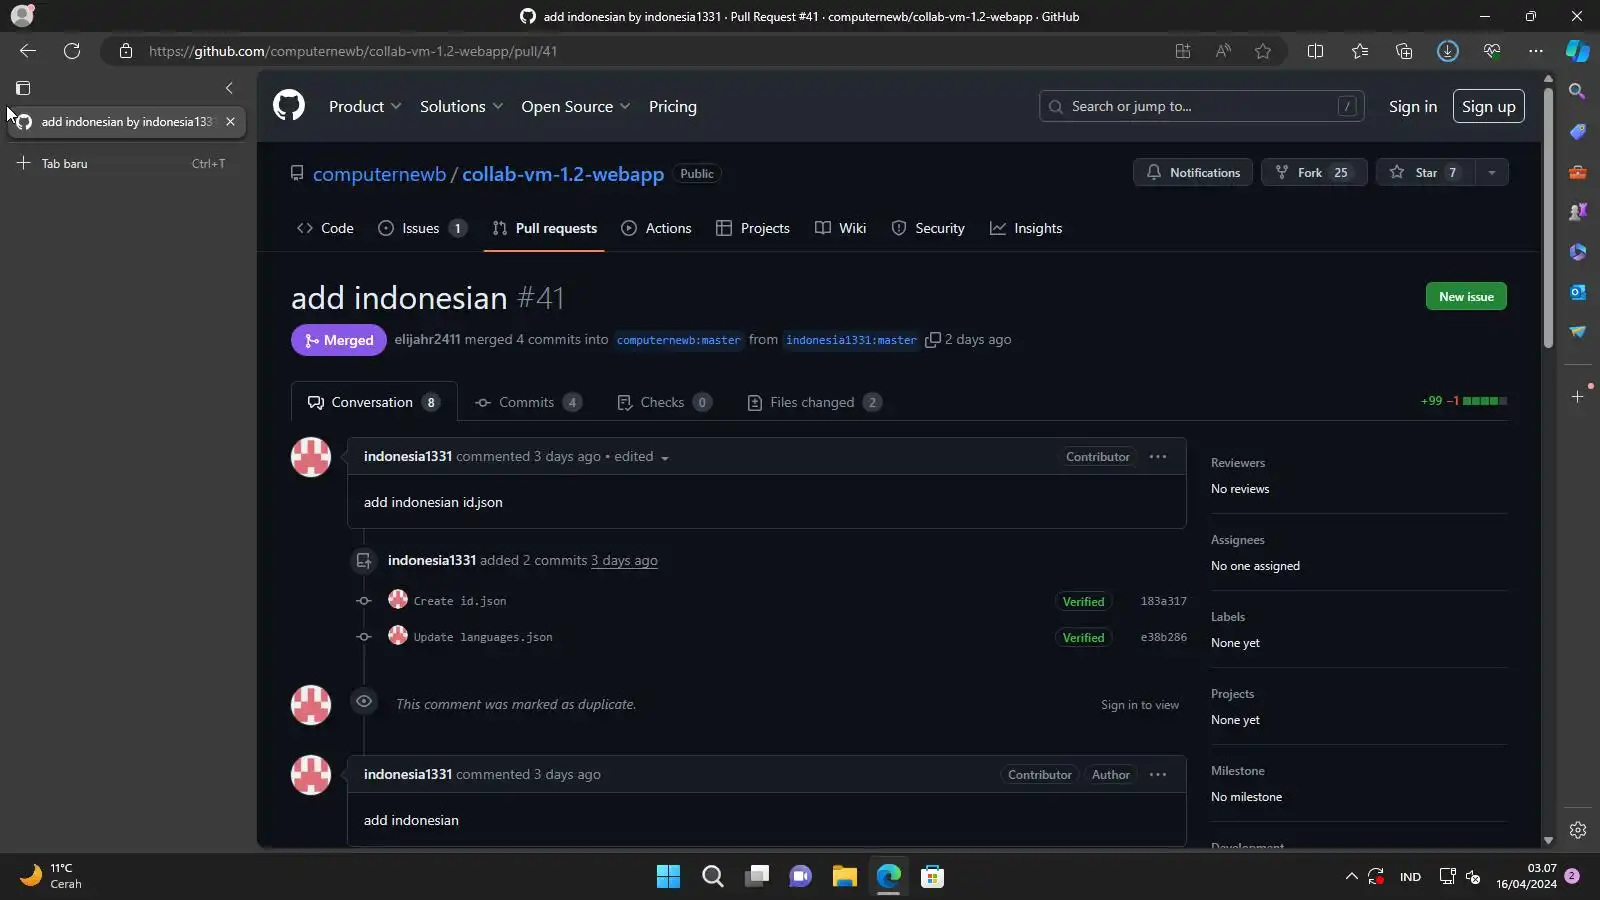
Task: Open Windows Start menu
Action: click(x=668, y=877)
